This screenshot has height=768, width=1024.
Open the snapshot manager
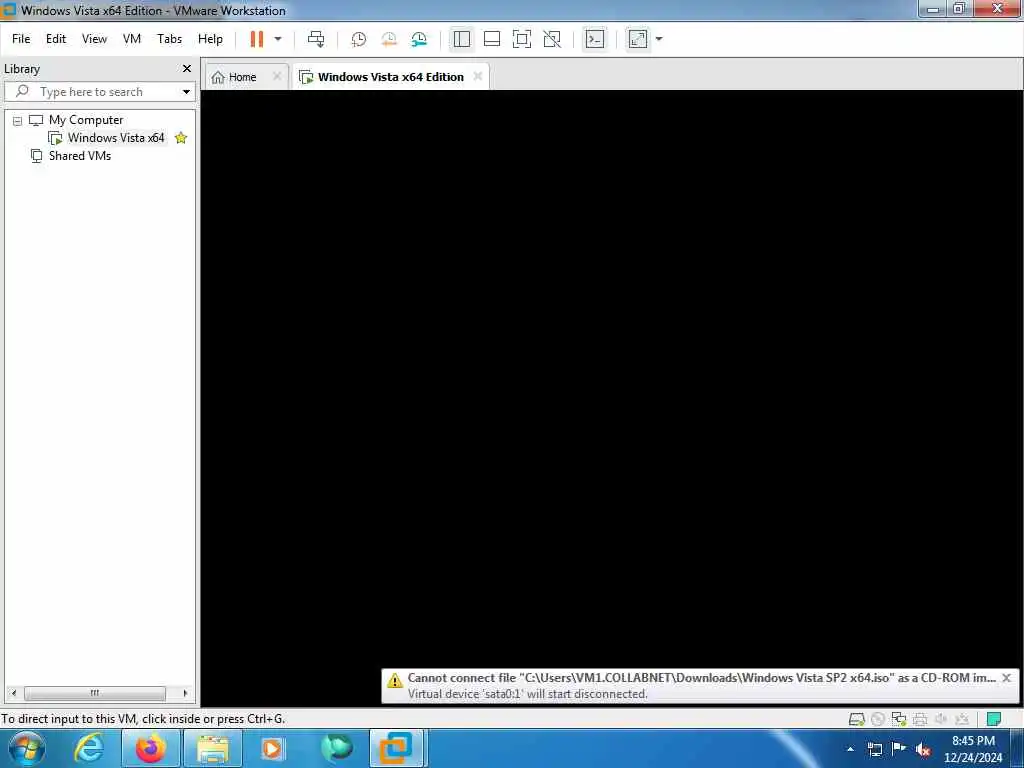(x=419, y=39)
